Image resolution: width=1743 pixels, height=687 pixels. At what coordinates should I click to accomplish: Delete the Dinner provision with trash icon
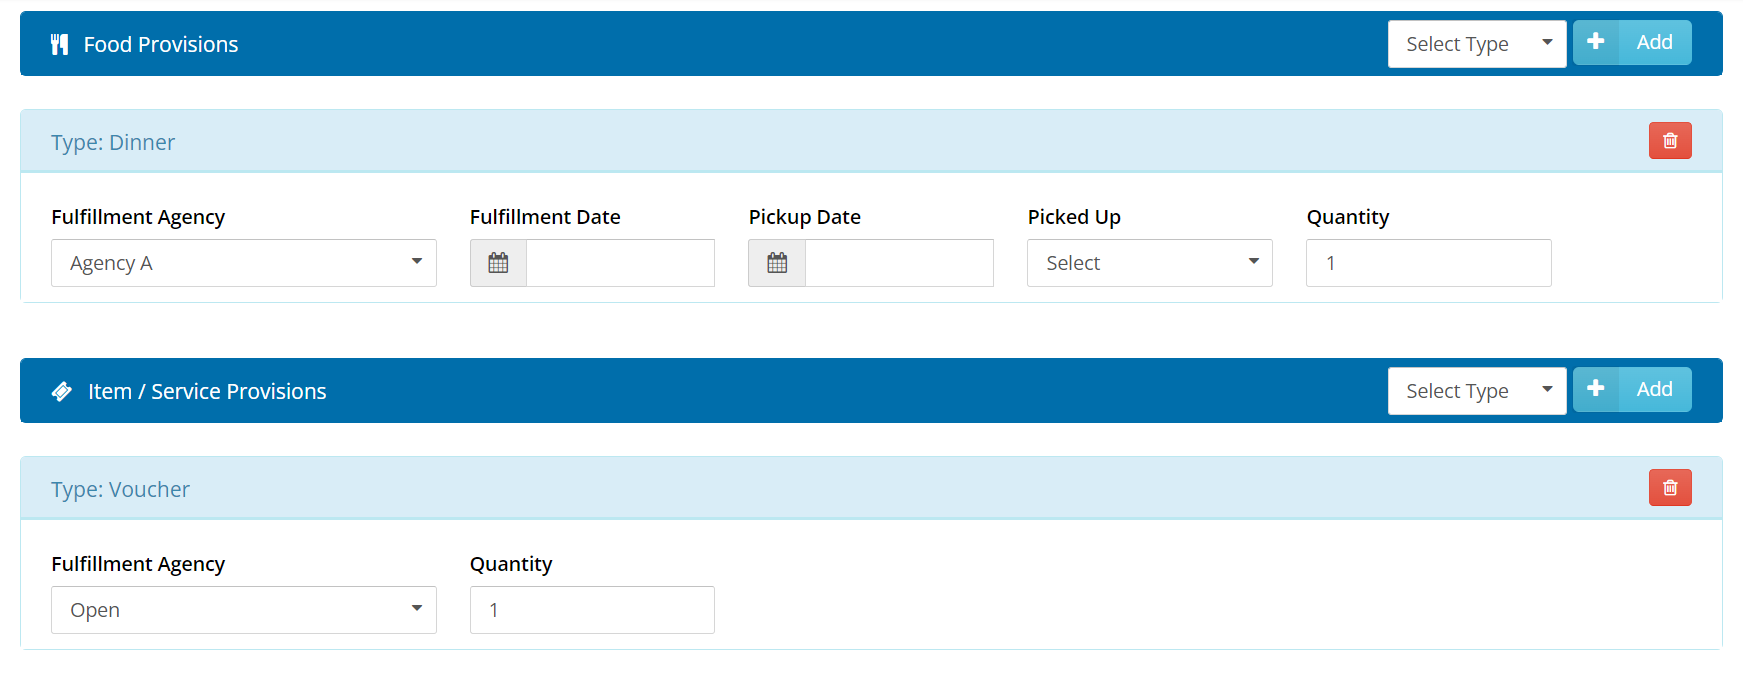tap(1669, 141)
